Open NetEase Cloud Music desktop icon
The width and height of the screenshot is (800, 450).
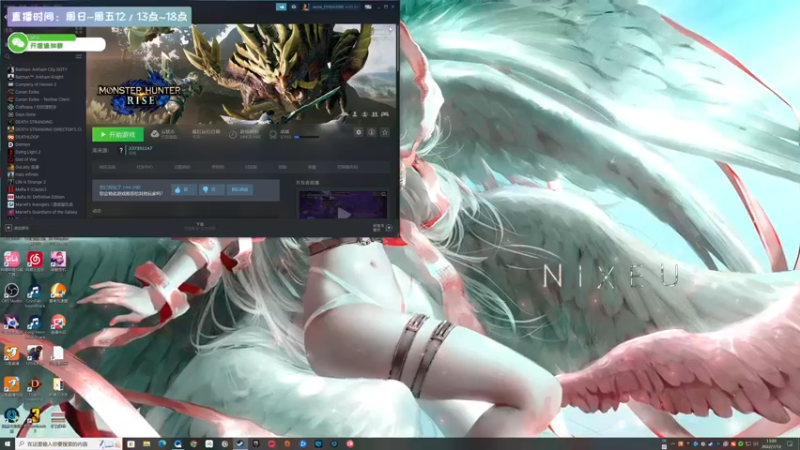35,260
